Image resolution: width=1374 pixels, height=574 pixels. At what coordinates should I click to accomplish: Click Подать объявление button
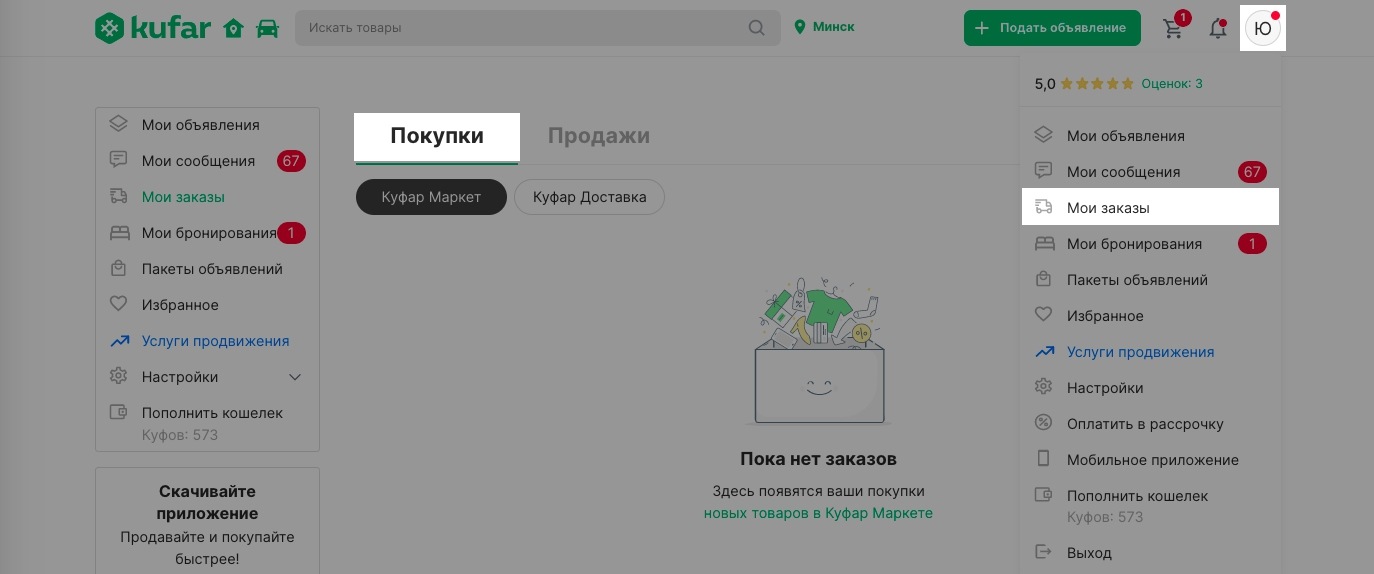1052,28
